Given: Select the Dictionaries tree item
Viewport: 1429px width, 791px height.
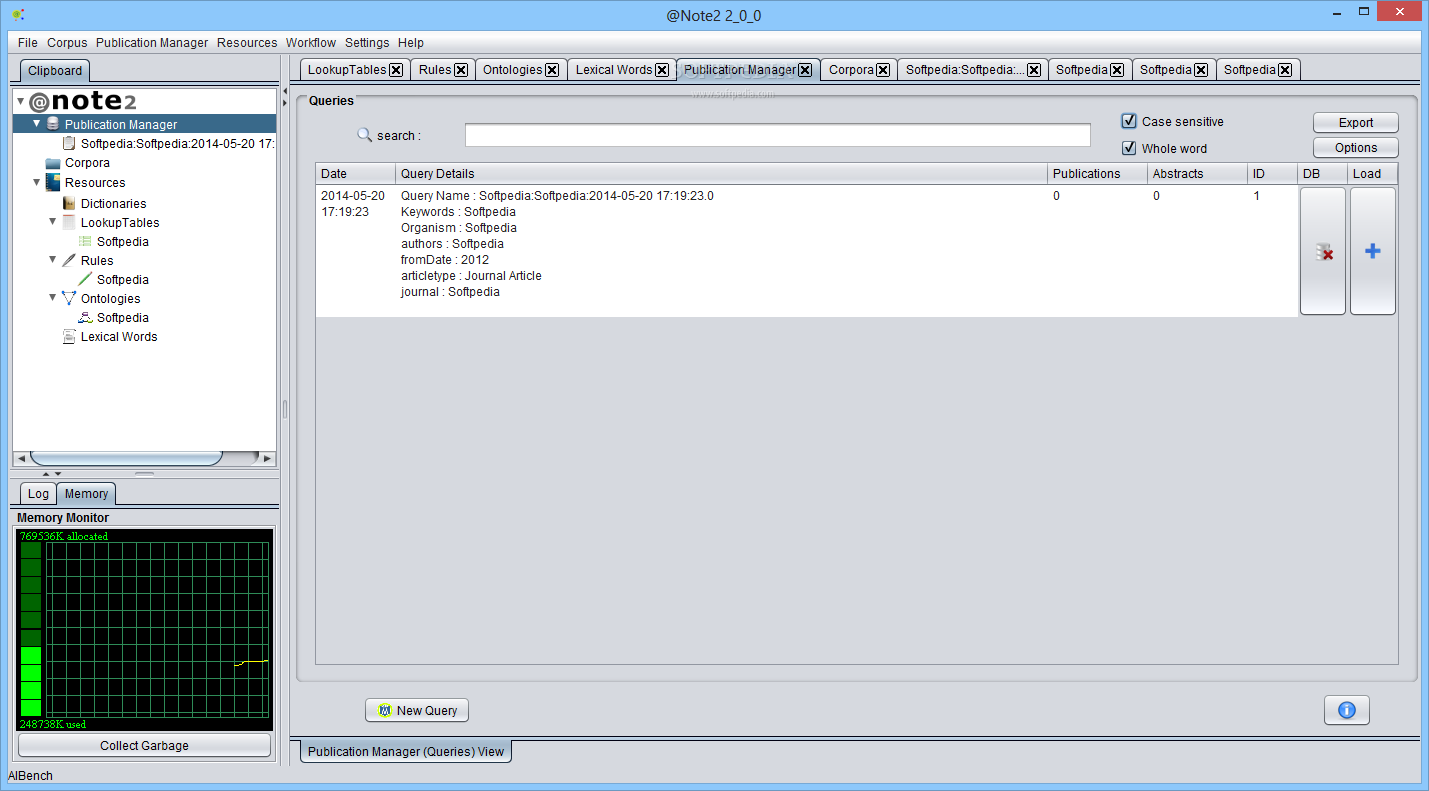Looking at the screenshot, I should 113,203.
